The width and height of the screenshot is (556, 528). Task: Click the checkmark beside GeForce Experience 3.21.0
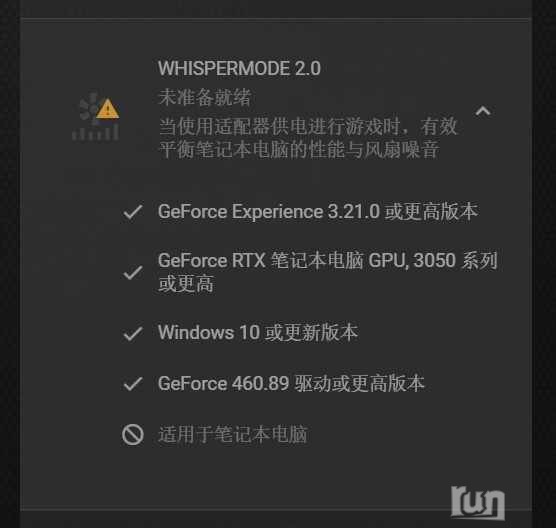point(133,212)
